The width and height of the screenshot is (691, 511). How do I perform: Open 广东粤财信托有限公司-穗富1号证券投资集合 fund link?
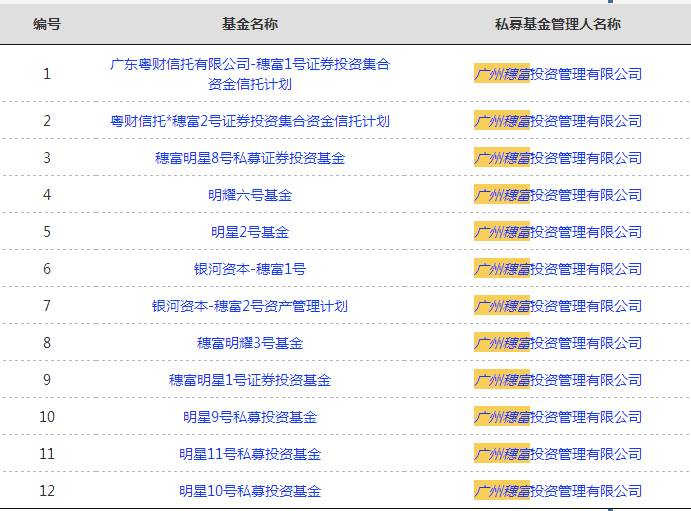(x=250, y=74)
